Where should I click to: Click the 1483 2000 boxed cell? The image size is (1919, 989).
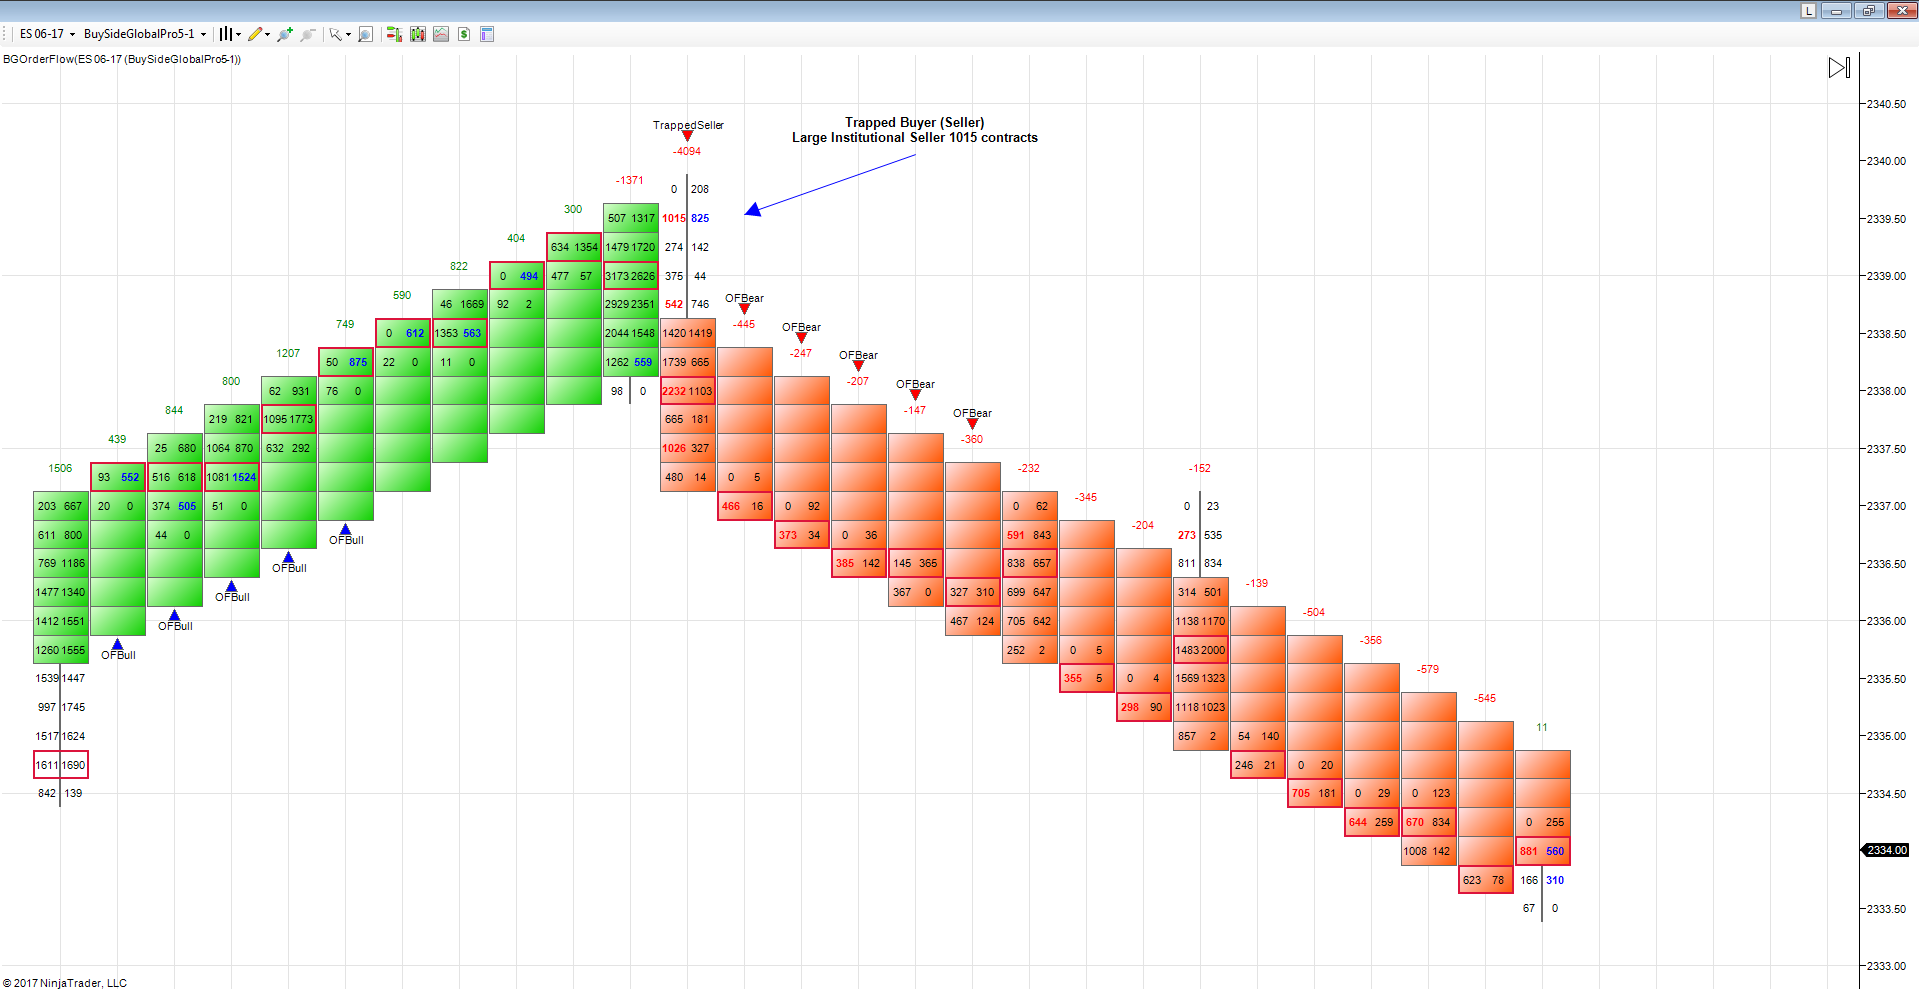(1200, 650)
